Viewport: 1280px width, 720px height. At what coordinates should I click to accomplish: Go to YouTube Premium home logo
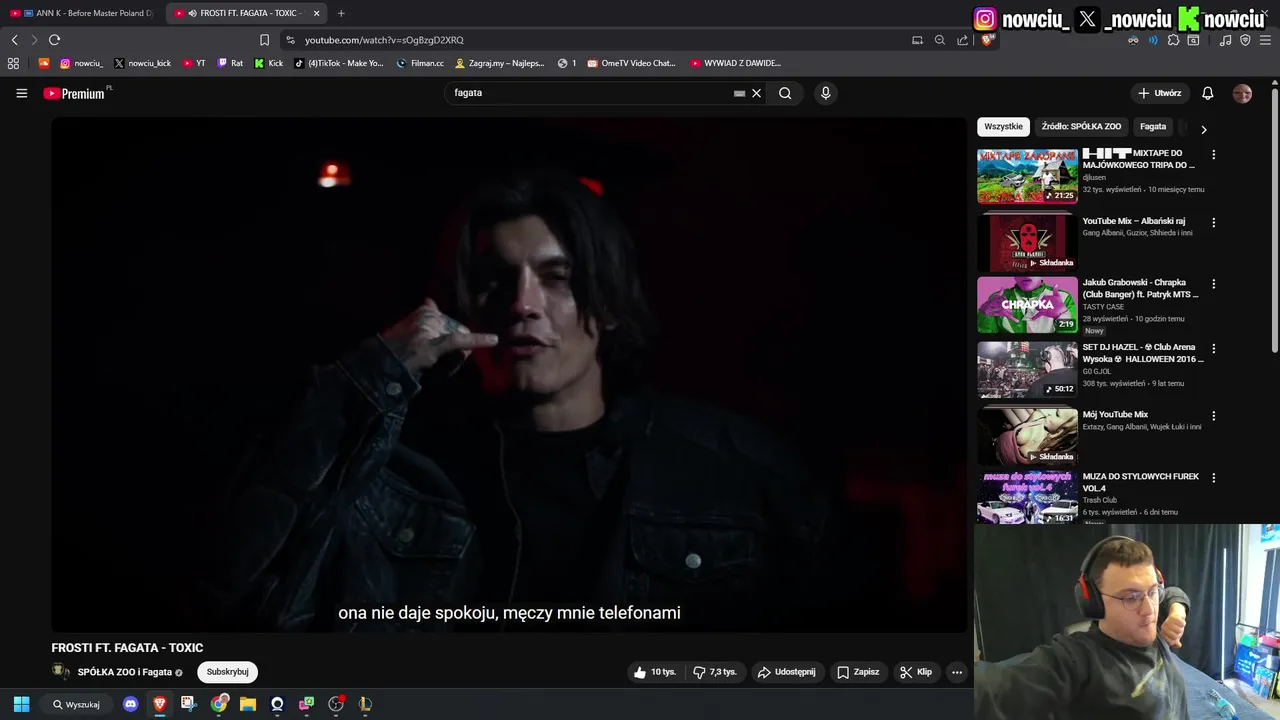[x=74, y=93]
